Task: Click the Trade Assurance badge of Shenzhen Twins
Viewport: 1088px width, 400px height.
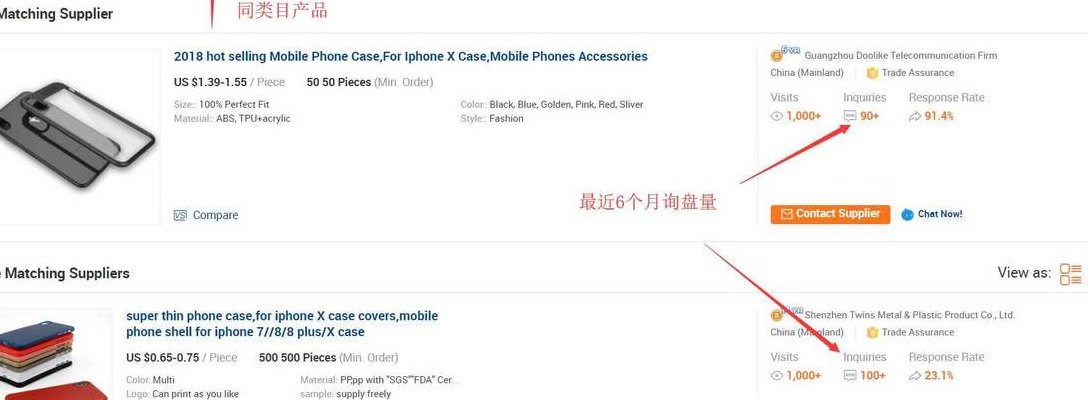Action: (910, 333)
